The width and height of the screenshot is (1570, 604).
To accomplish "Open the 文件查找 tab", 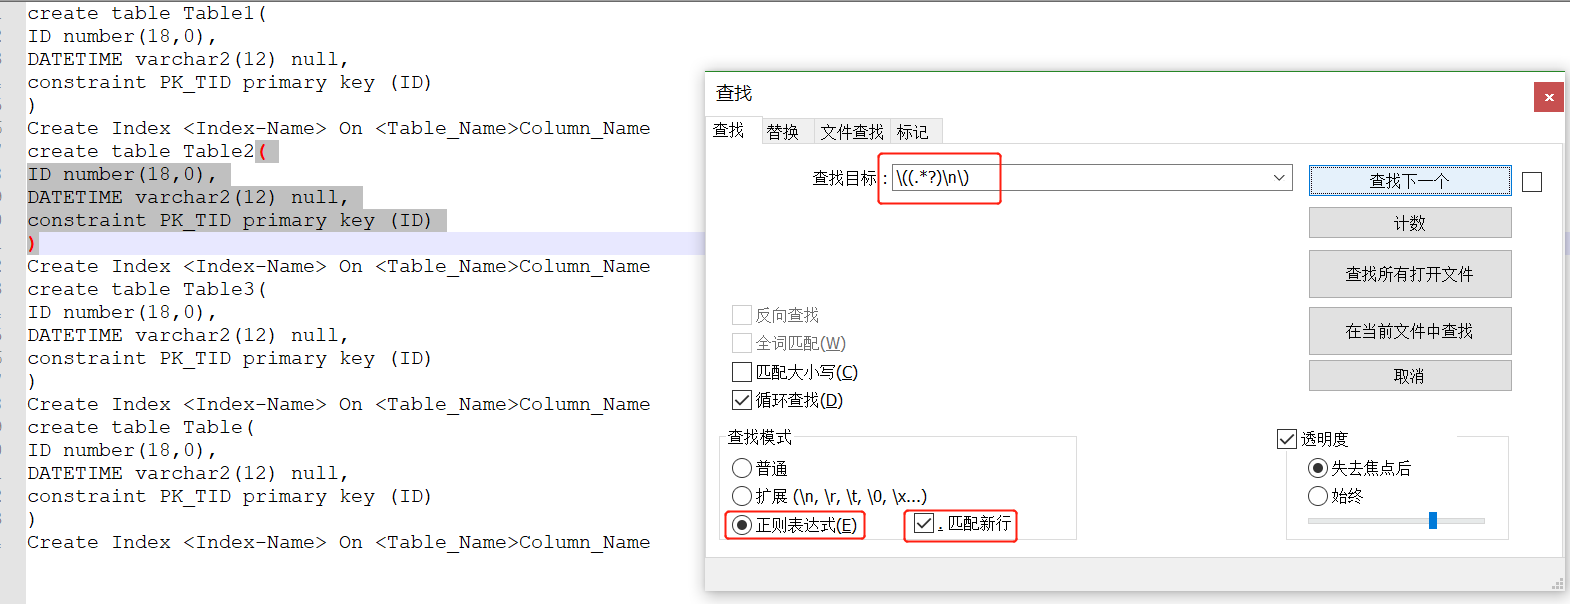I will [x=852, y=132].
